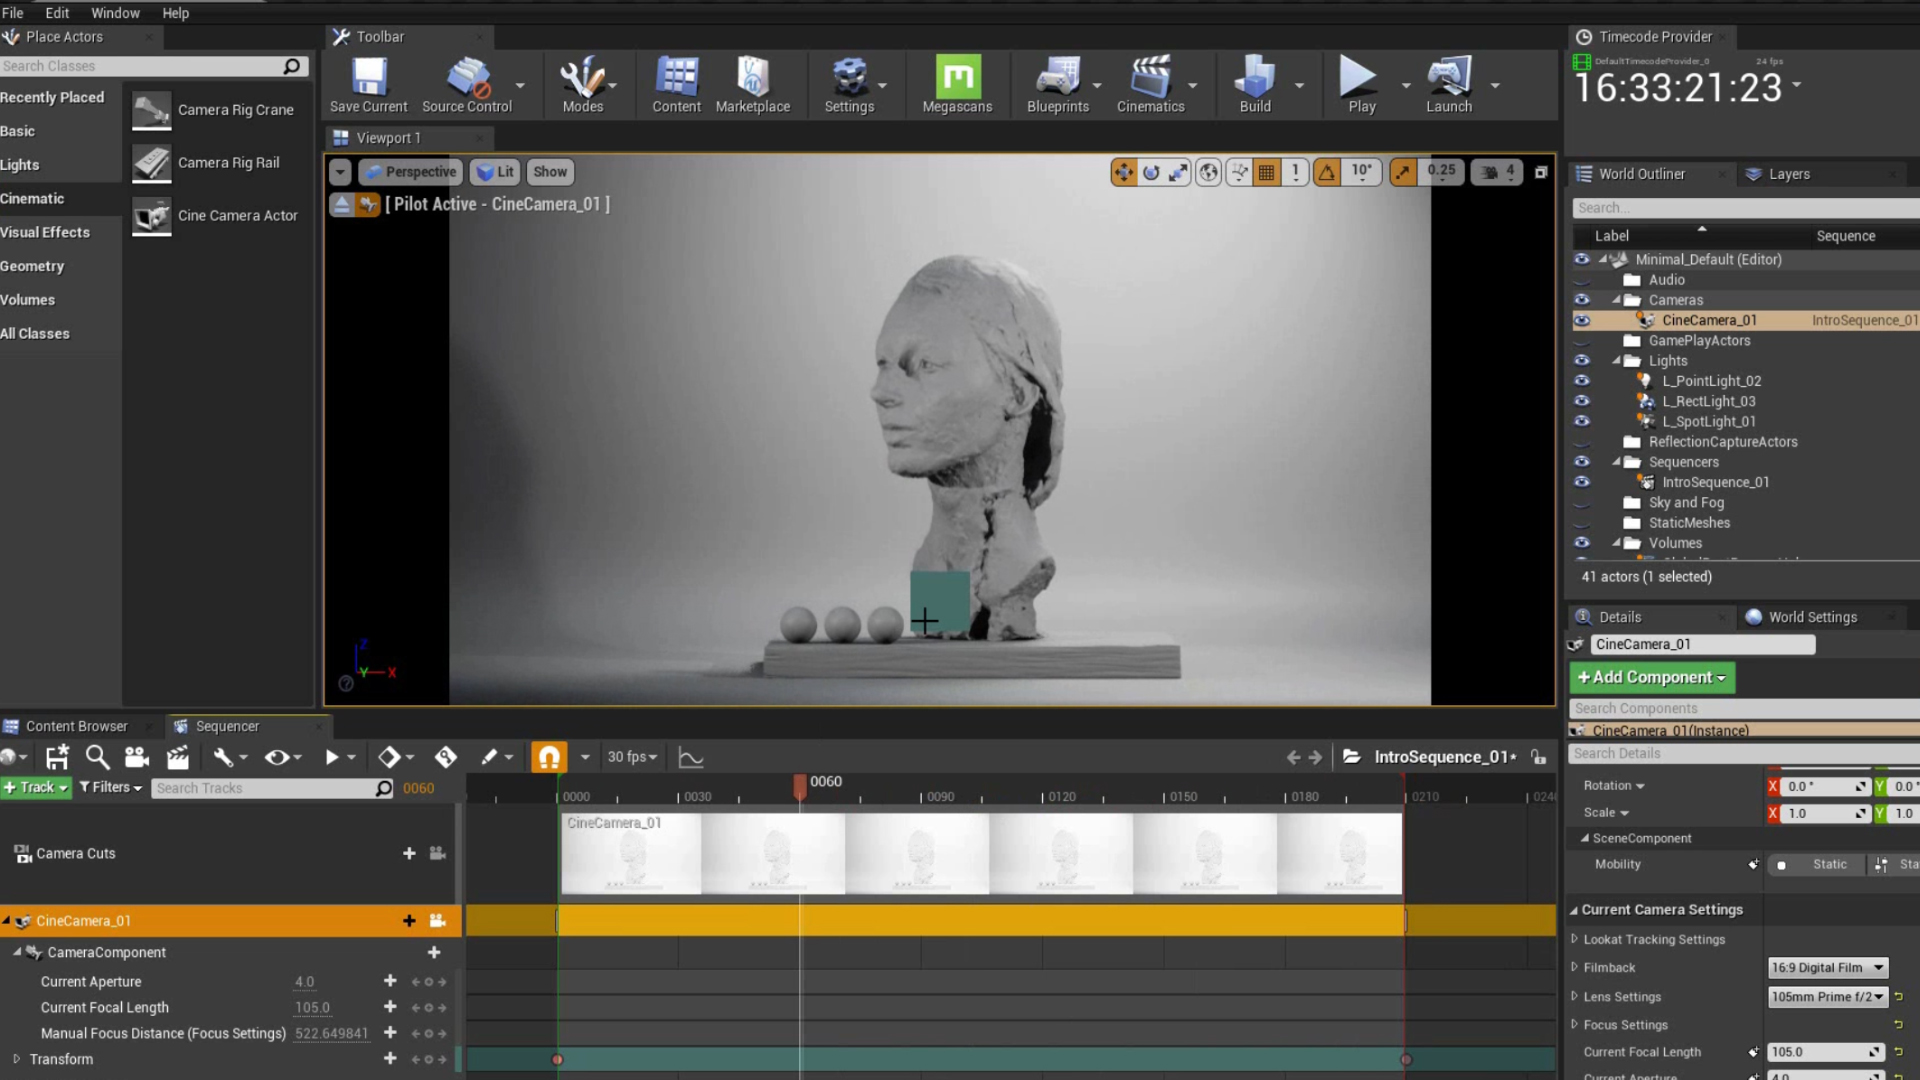Open the Window menu

[115, 13]
